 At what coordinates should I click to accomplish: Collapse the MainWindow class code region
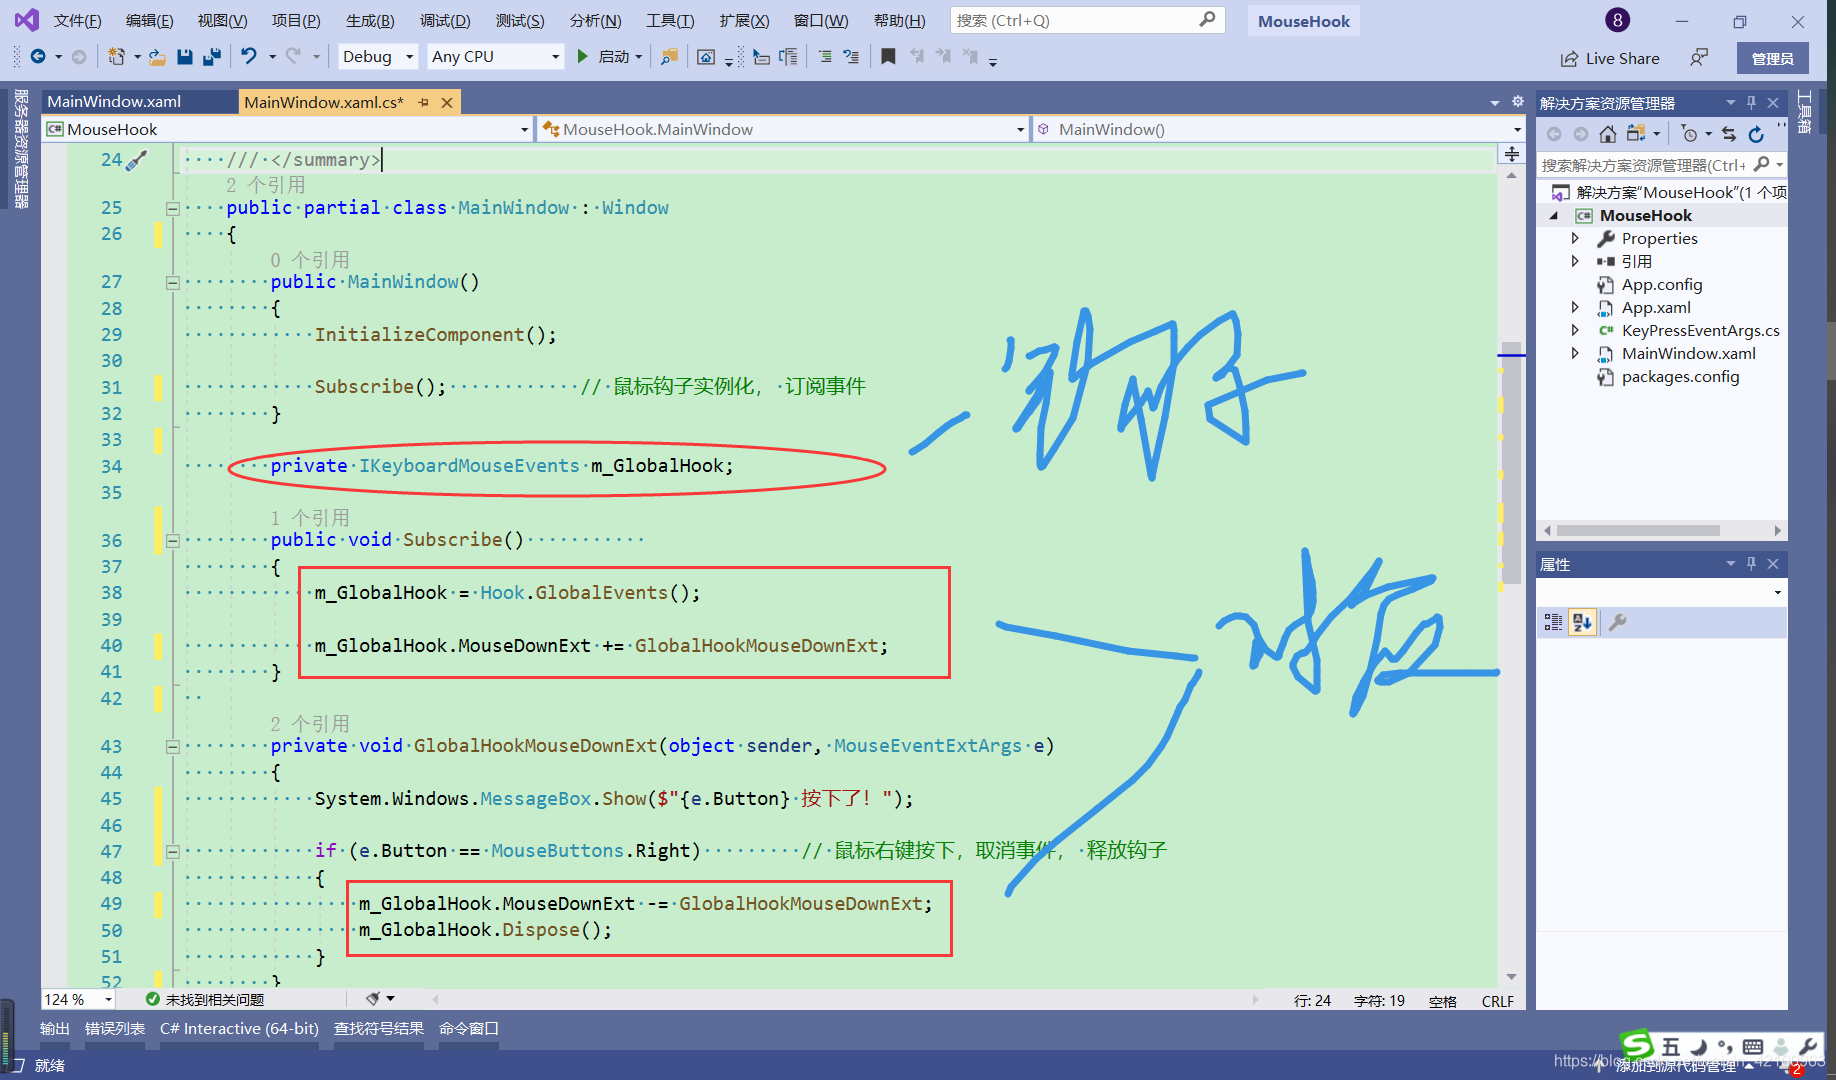(172, 209)
